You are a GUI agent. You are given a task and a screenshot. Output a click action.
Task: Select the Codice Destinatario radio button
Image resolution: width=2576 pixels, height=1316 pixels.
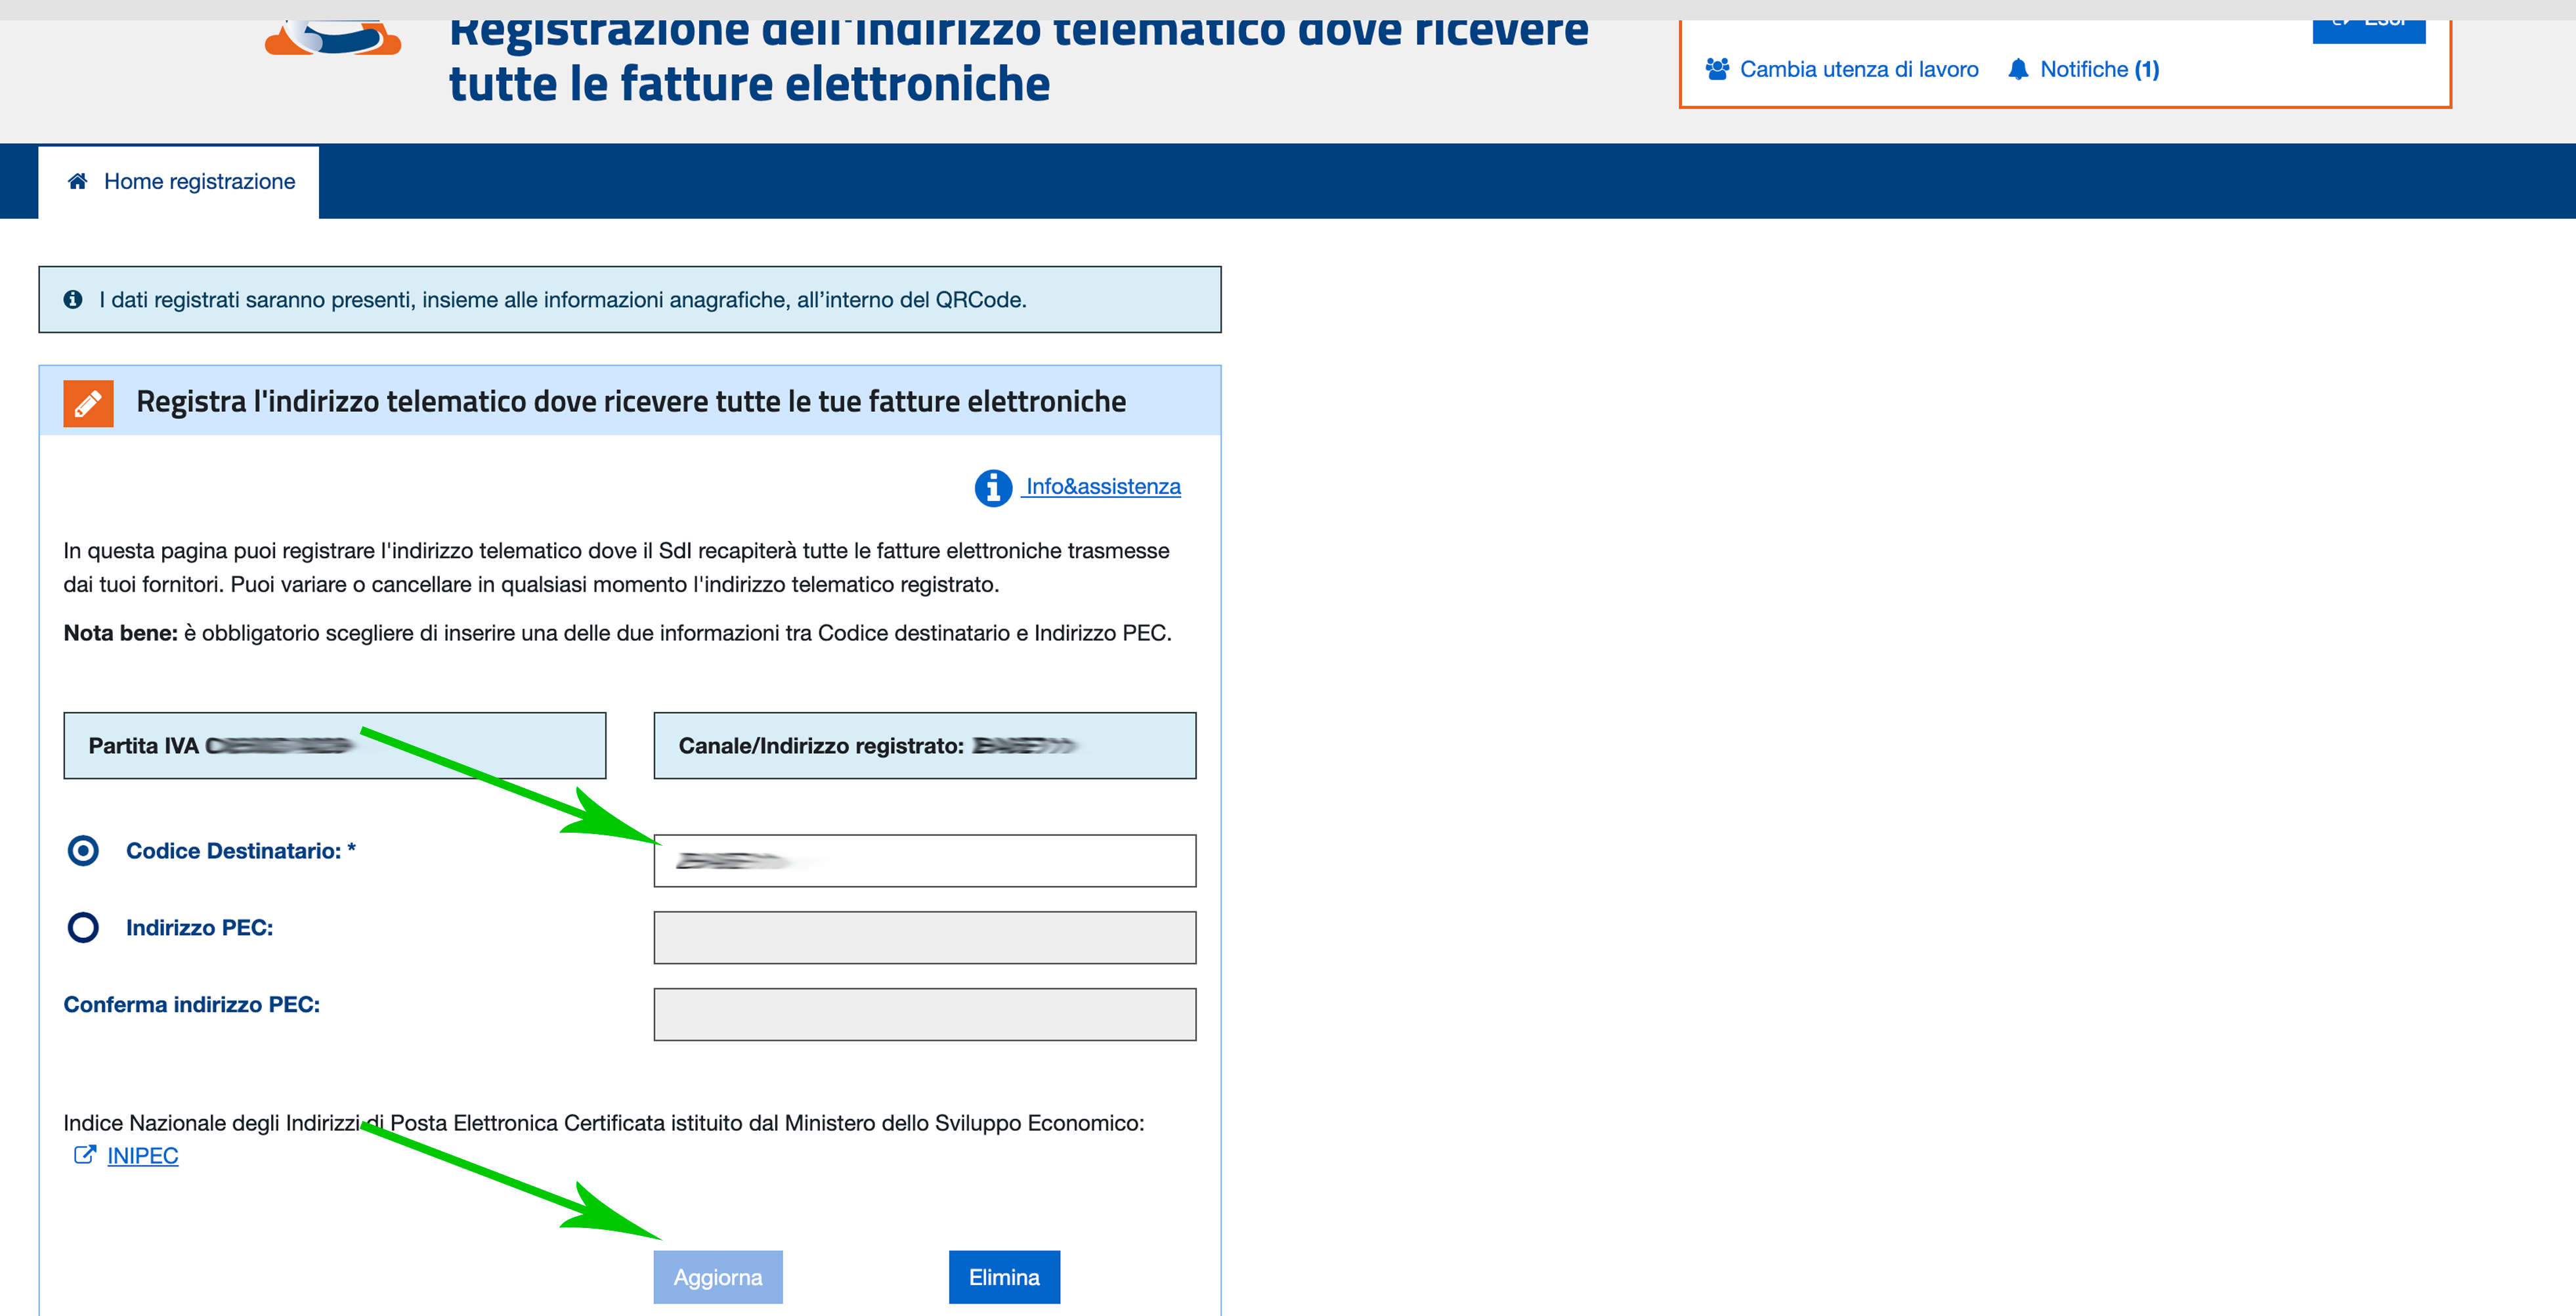(x=83, y=851)
